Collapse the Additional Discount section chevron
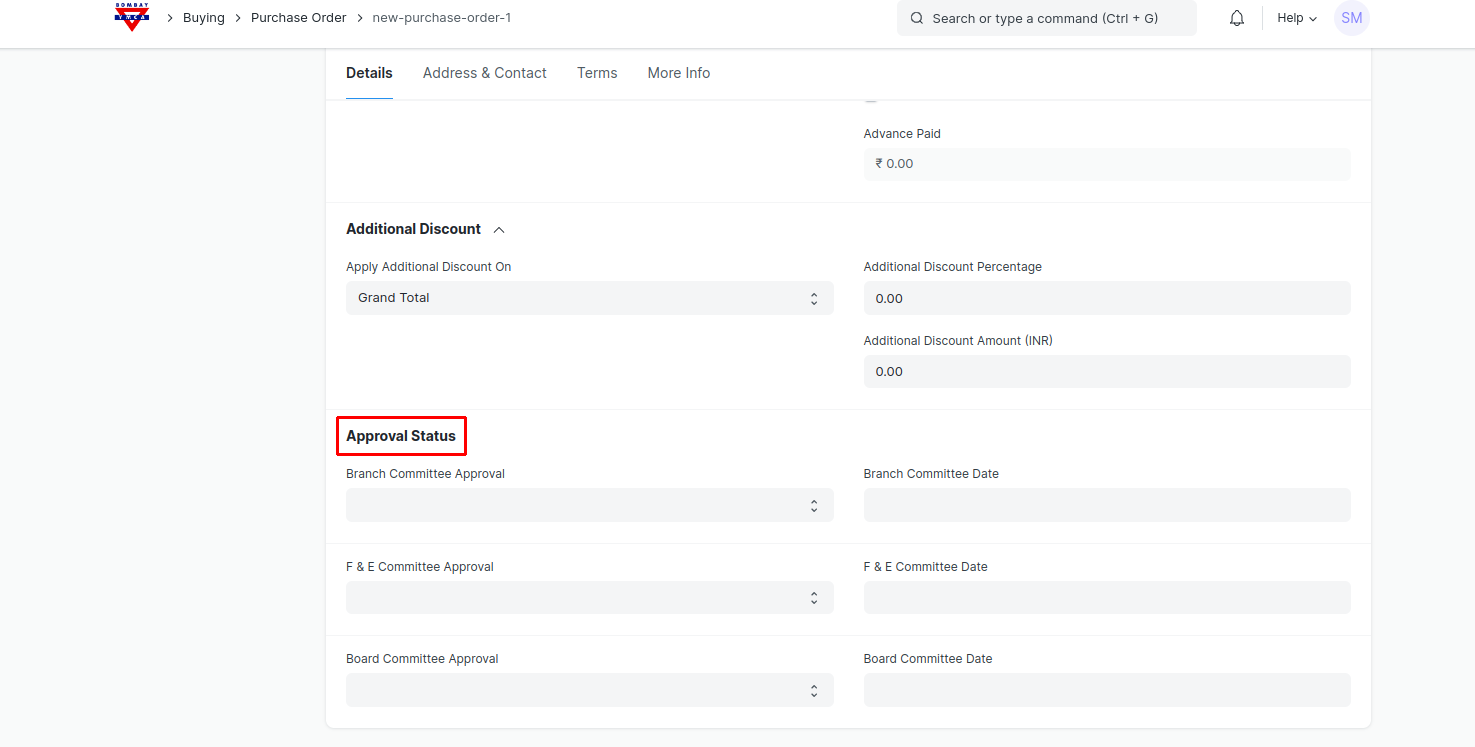This screenshot has width=1475, height=747. click(499, 230)
